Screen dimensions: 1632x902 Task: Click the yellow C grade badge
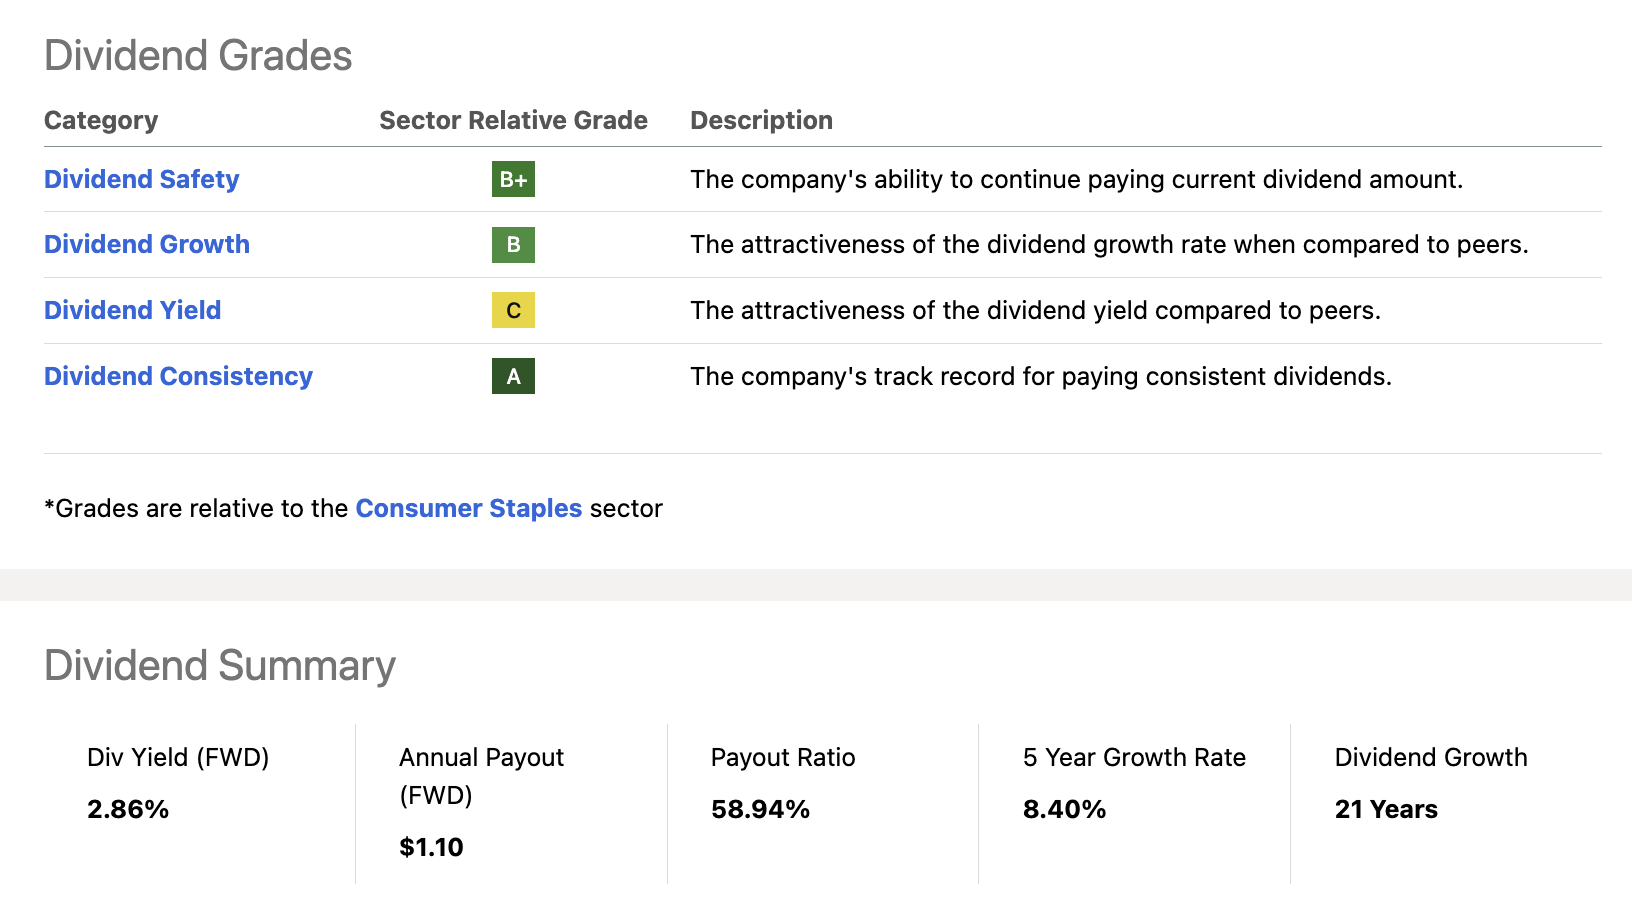pyautogui.click(x=513, y=310)
